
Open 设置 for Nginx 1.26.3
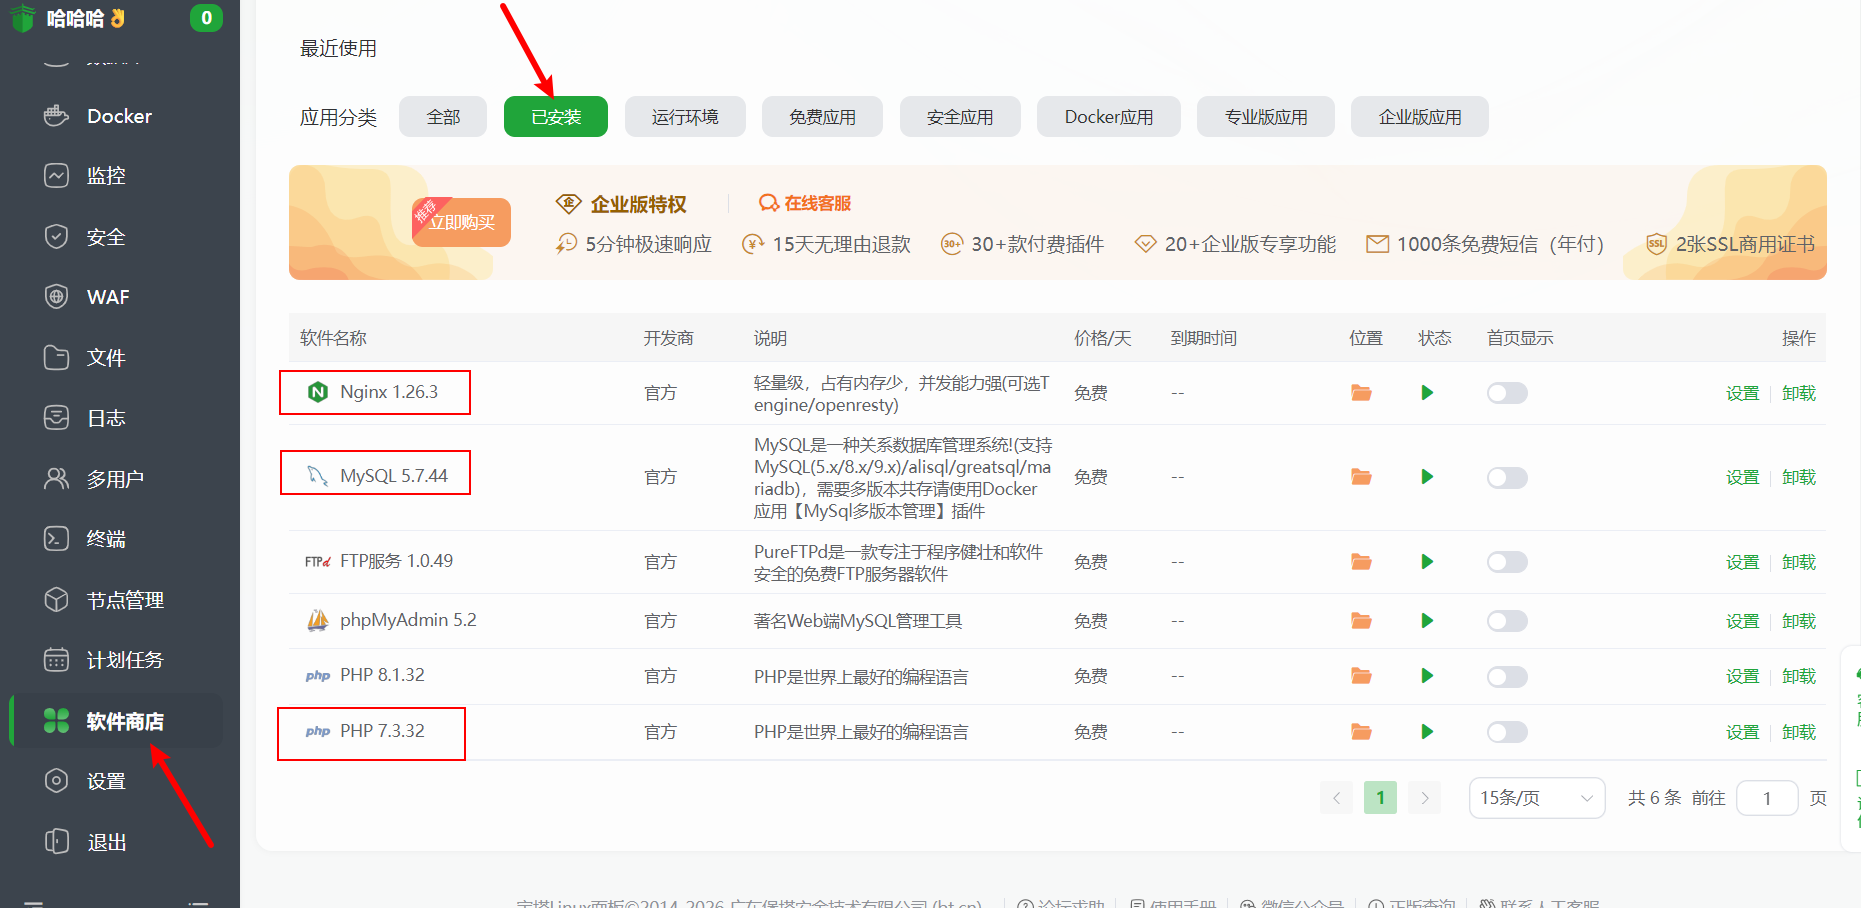[1742, 393]
